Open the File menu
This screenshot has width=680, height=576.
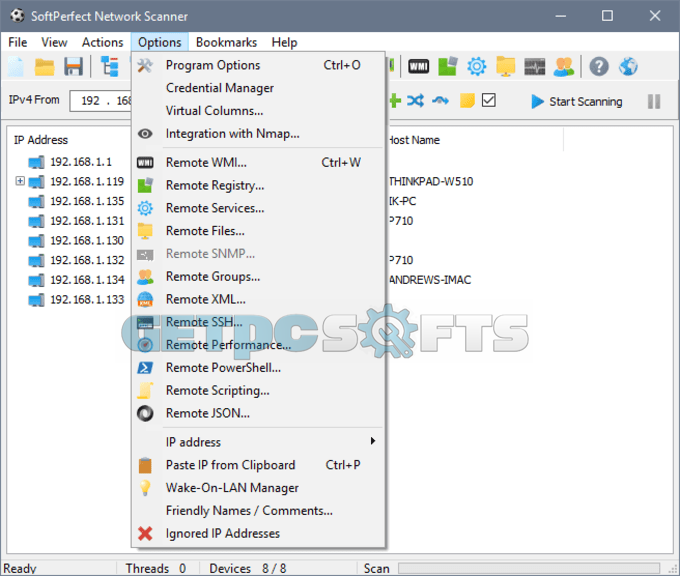[x=18, y=42]
